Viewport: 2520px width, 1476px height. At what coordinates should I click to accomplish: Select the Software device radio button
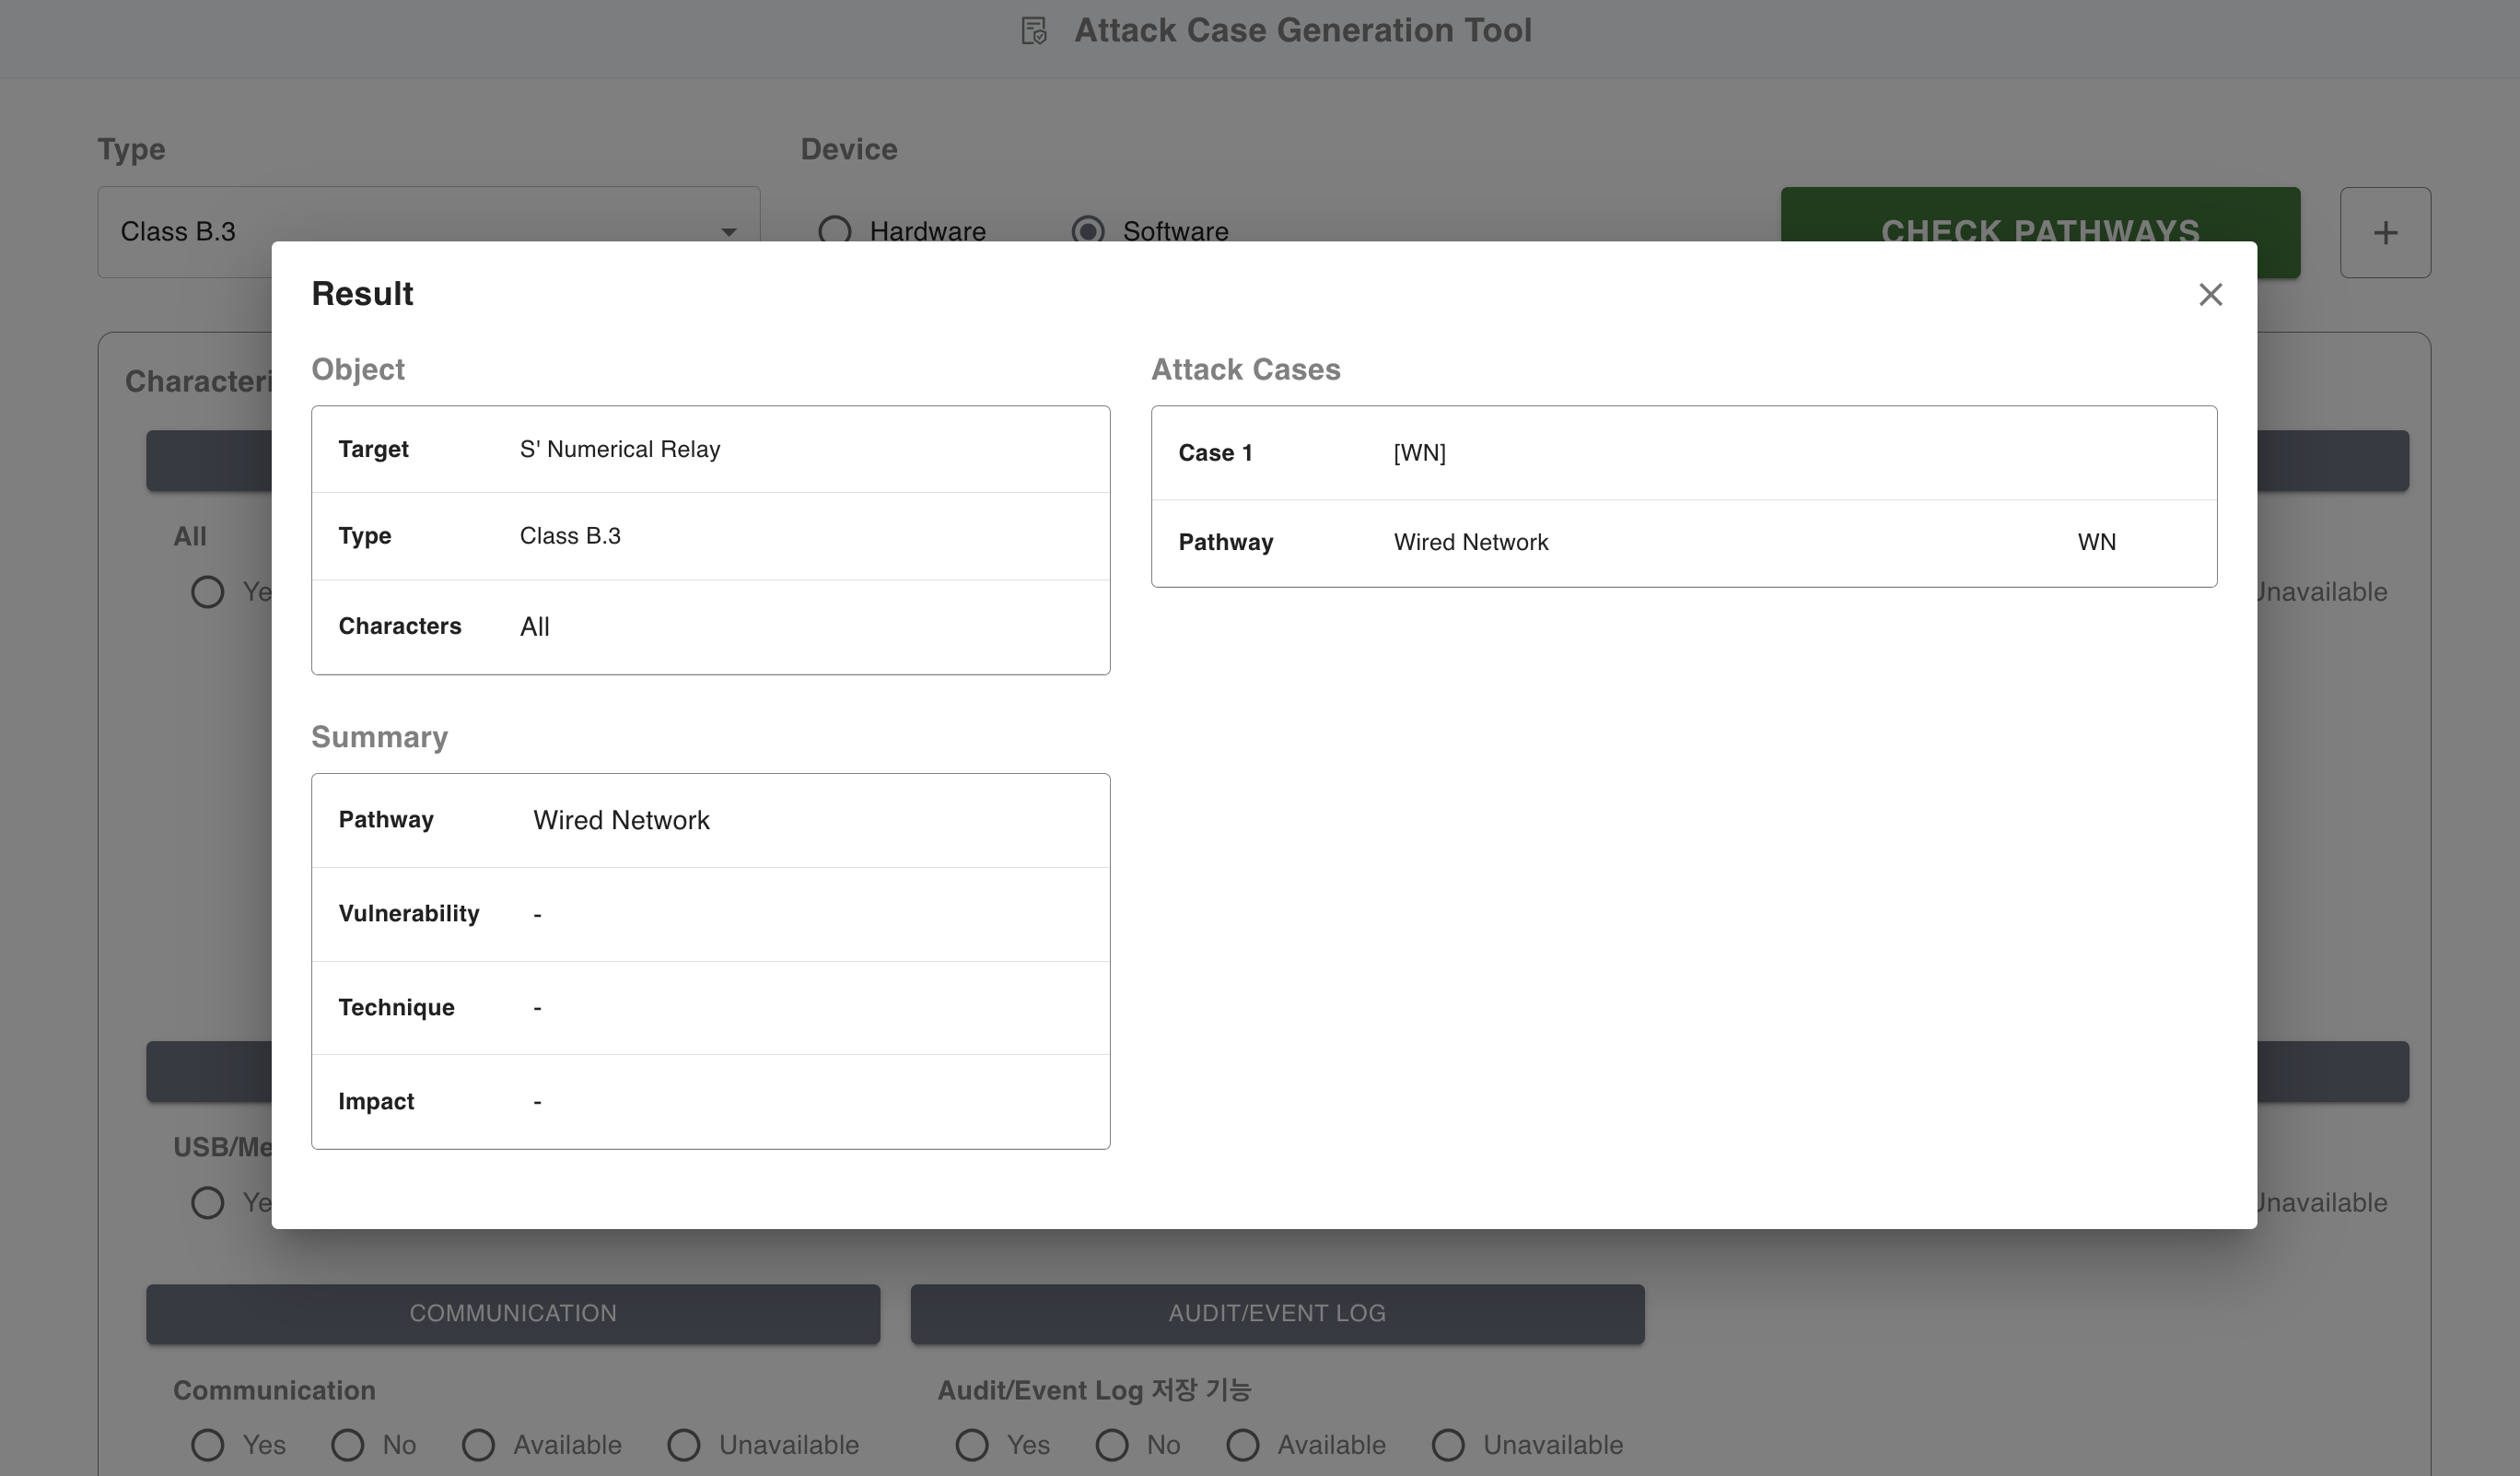(x=1088, y=231)
